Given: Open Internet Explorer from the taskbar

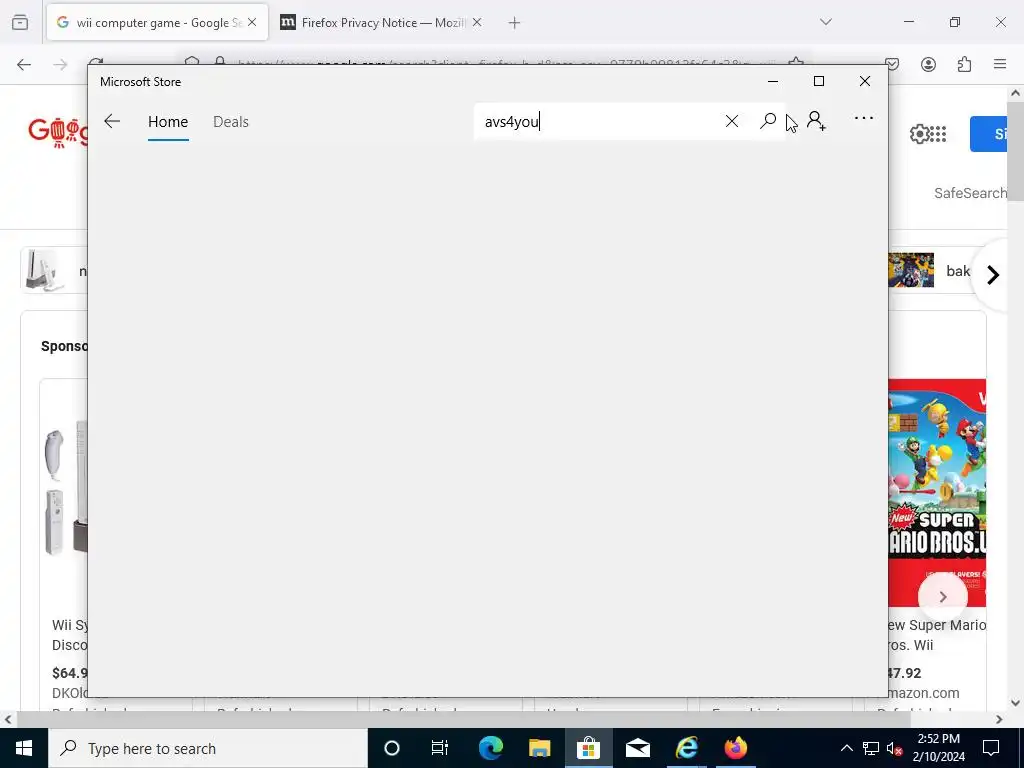Looking at the screenshot, I should tap(686, 748).
